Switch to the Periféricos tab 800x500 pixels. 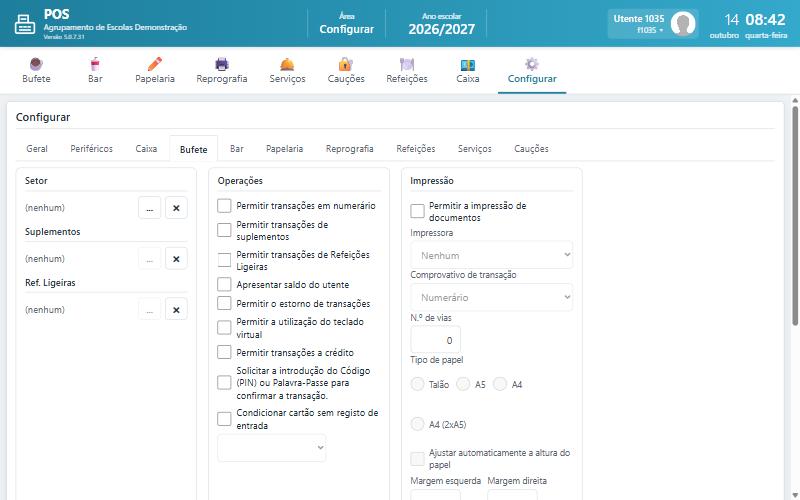click(91, 148)
